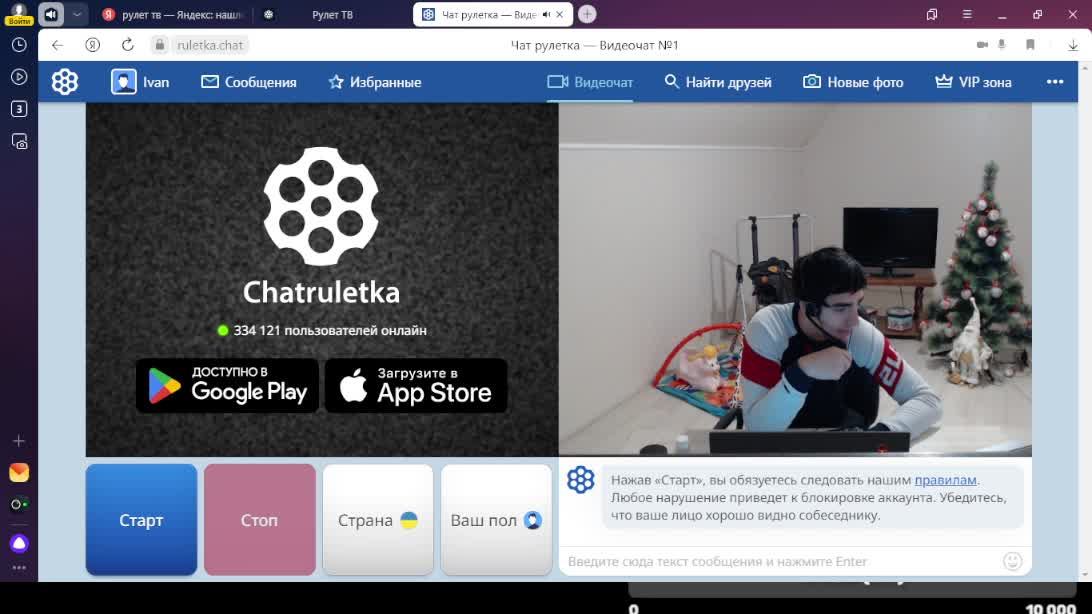This screenshot has height=614, width=1092.
Task: Open the sidebar three-dots more options
Action: point(19,568)
